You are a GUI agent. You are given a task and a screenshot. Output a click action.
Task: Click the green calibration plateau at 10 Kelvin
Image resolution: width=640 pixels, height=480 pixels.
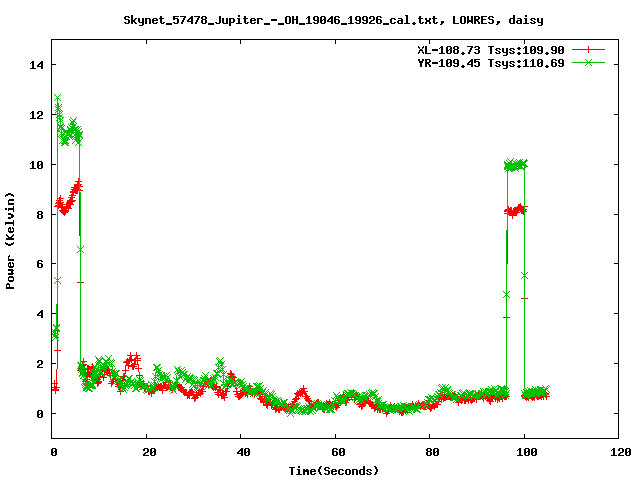tap(516, 164)
